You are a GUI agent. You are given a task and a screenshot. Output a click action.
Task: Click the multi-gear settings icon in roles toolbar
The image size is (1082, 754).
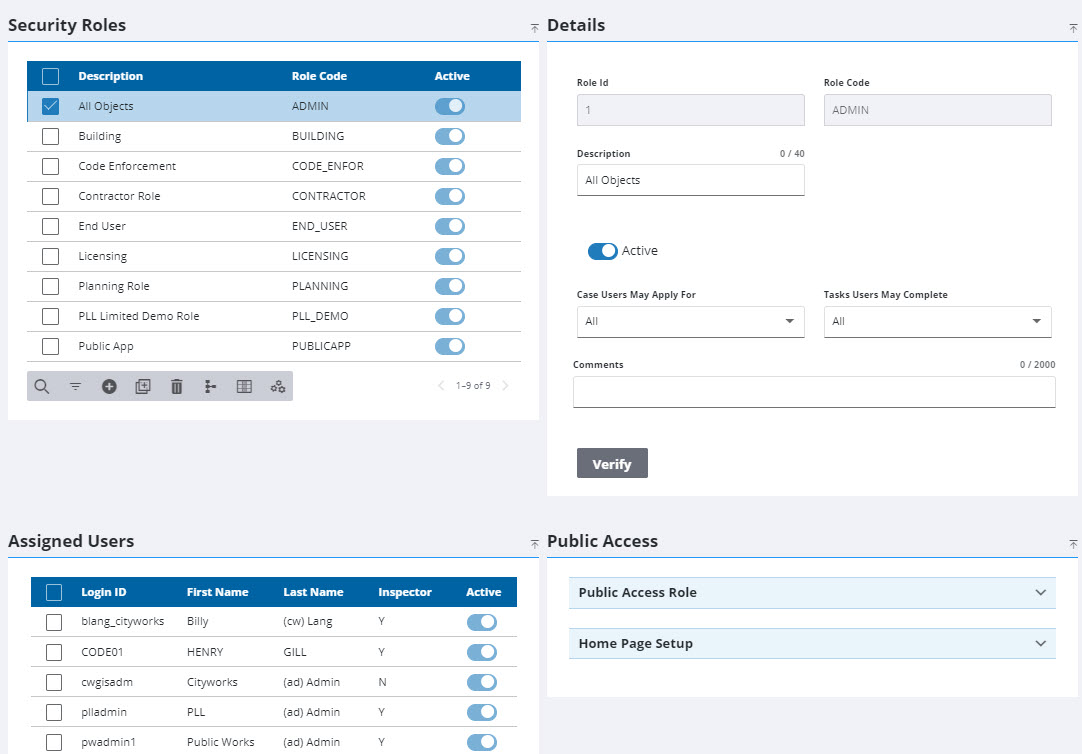(x=278, y=386)
